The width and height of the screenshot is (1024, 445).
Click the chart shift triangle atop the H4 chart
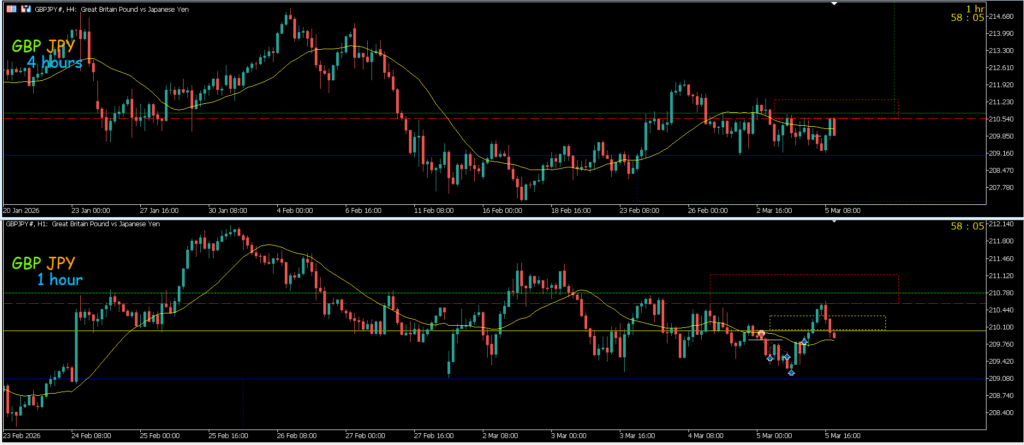click(x=833, y=3)
